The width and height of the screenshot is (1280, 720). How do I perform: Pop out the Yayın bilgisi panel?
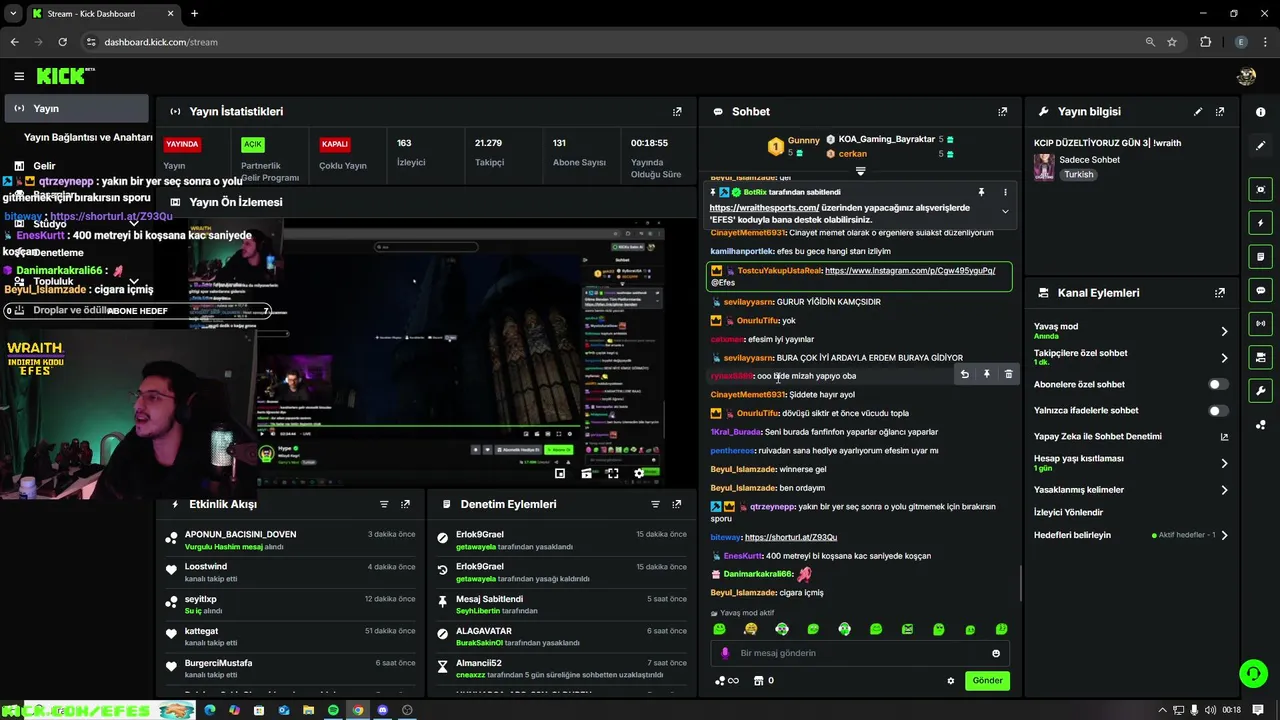(1220, 112)
